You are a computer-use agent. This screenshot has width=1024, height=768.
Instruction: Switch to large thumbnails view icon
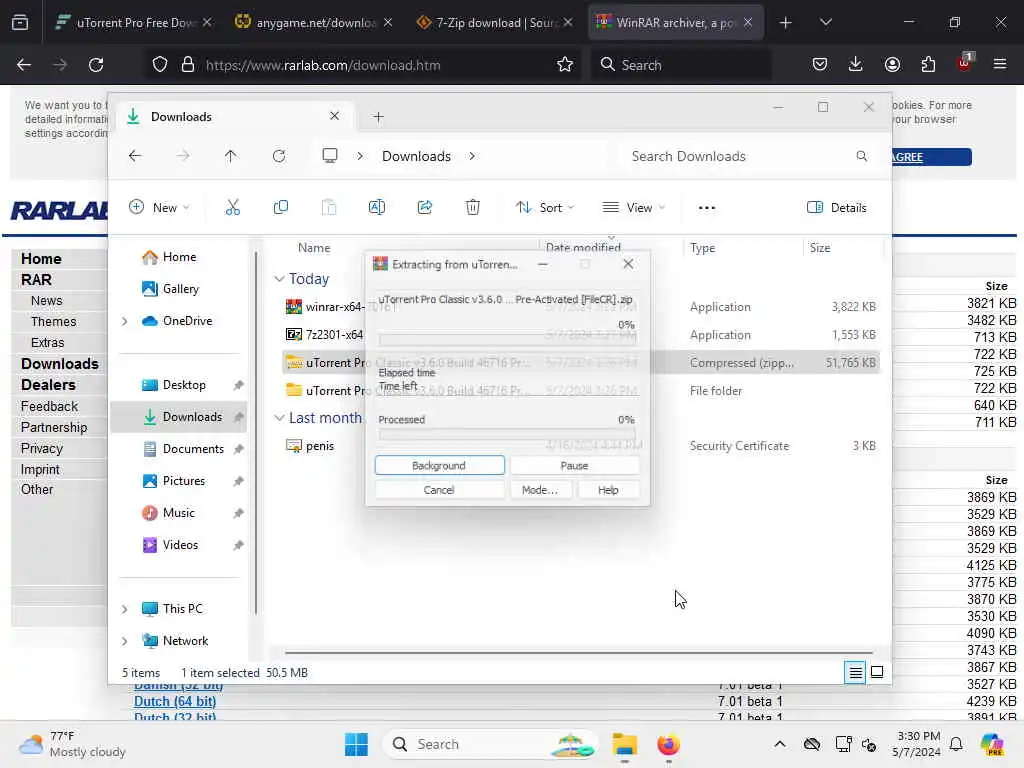877,672
